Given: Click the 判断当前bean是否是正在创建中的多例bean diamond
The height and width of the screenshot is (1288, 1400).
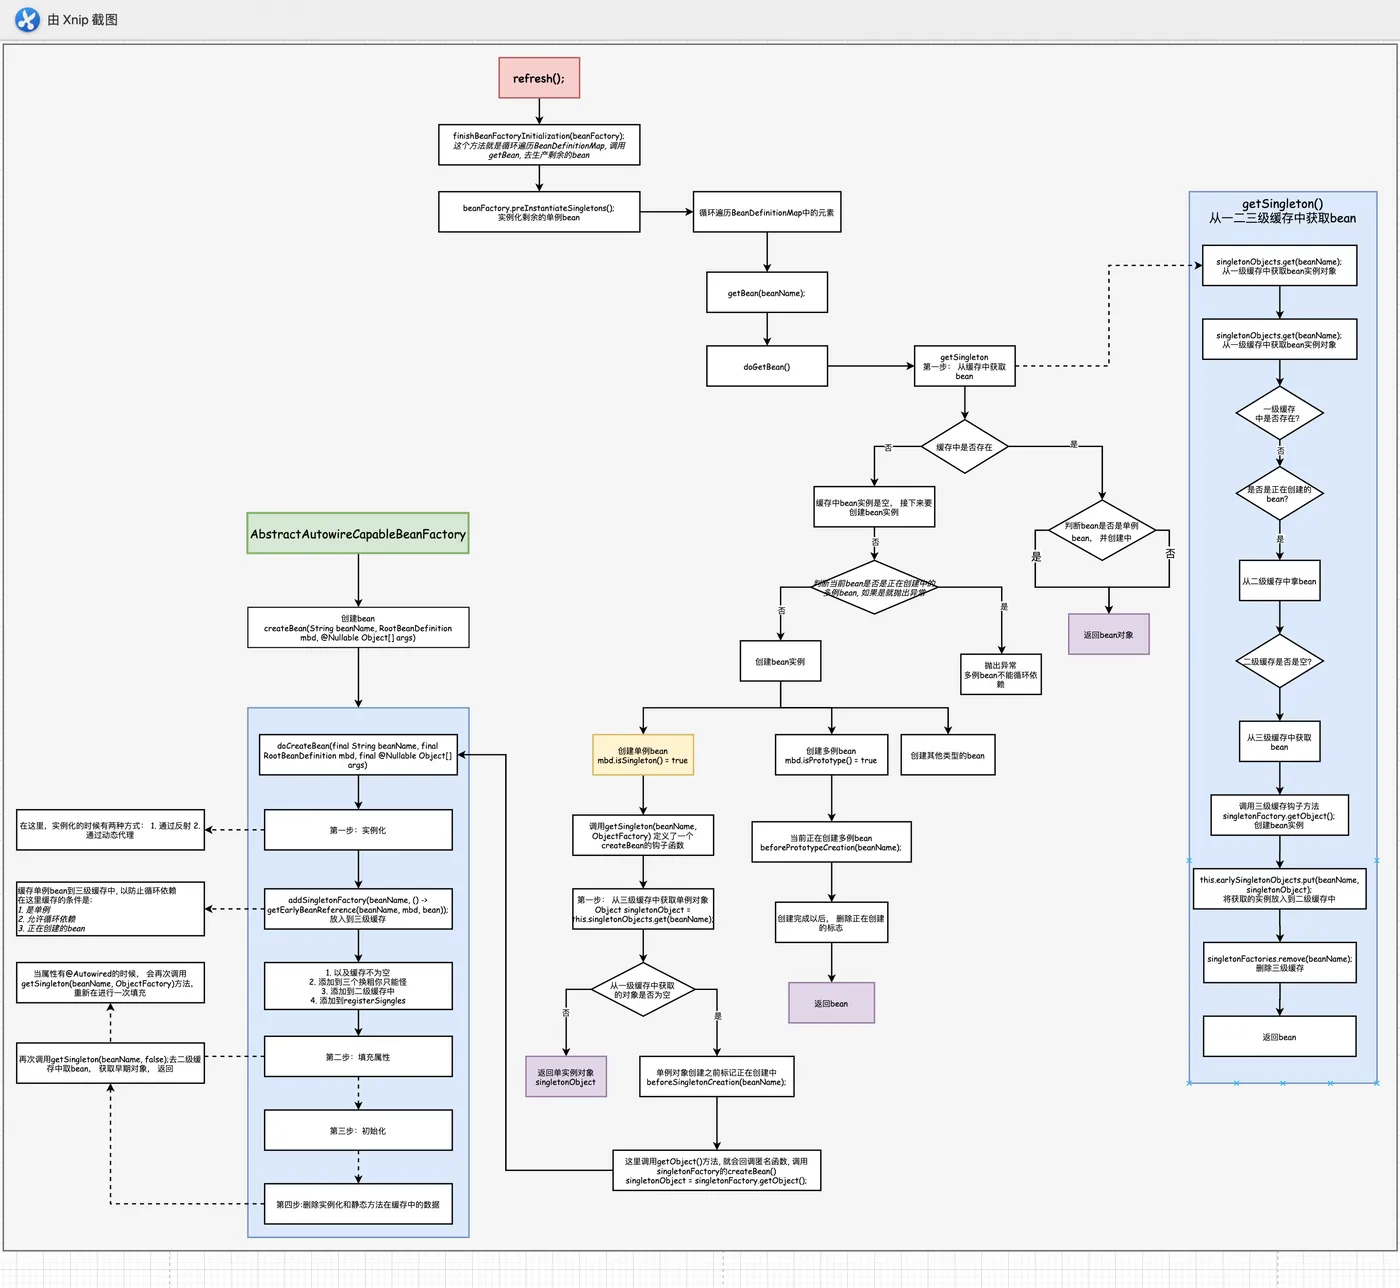Looking at the screenshot, I should coord(875,587).
